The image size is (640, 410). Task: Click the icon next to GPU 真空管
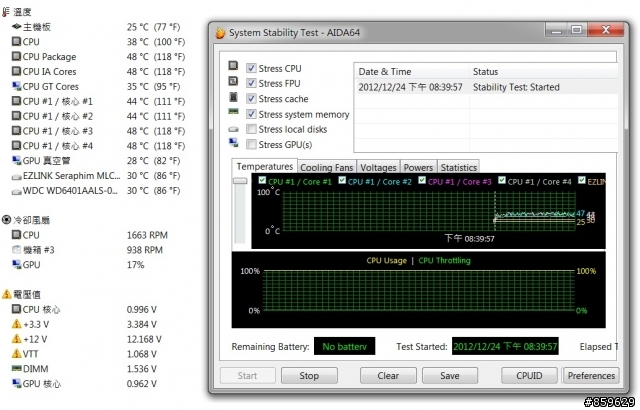pos(16,160)
